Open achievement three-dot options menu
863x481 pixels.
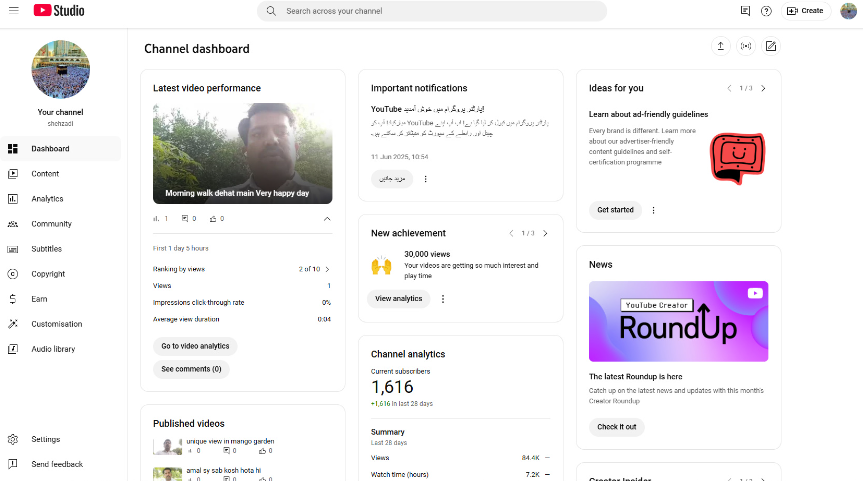(443, 299)
